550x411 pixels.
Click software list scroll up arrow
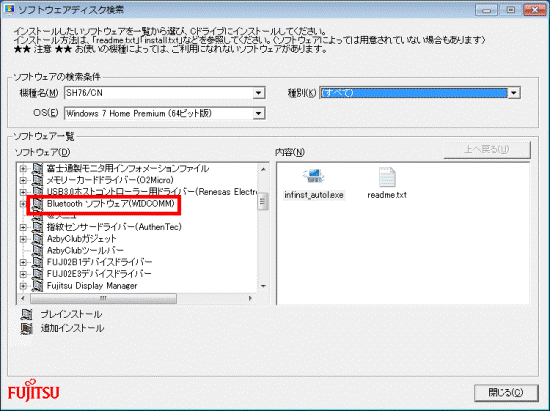[x=263, y=169]
